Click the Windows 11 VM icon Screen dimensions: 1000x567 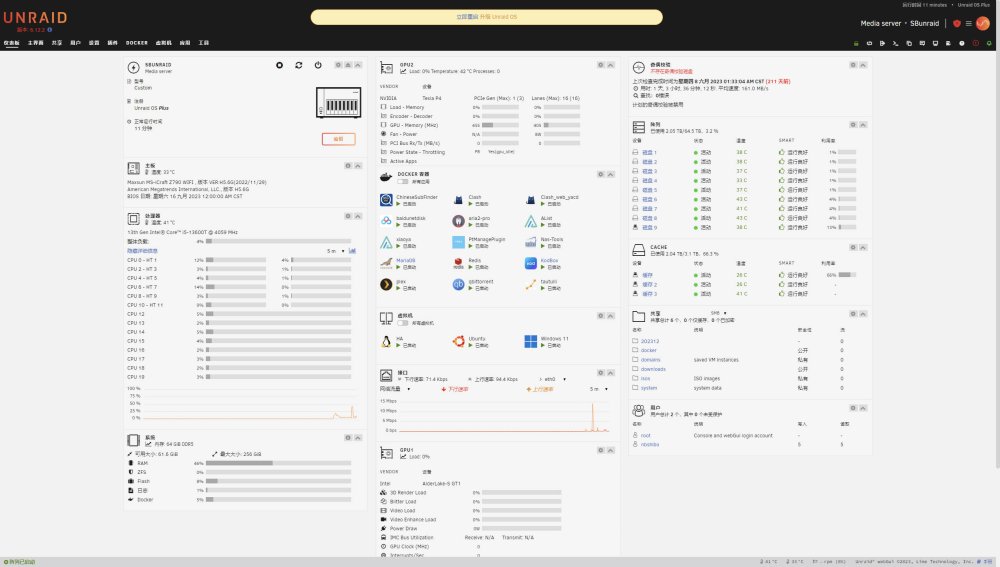pos(531,342)
